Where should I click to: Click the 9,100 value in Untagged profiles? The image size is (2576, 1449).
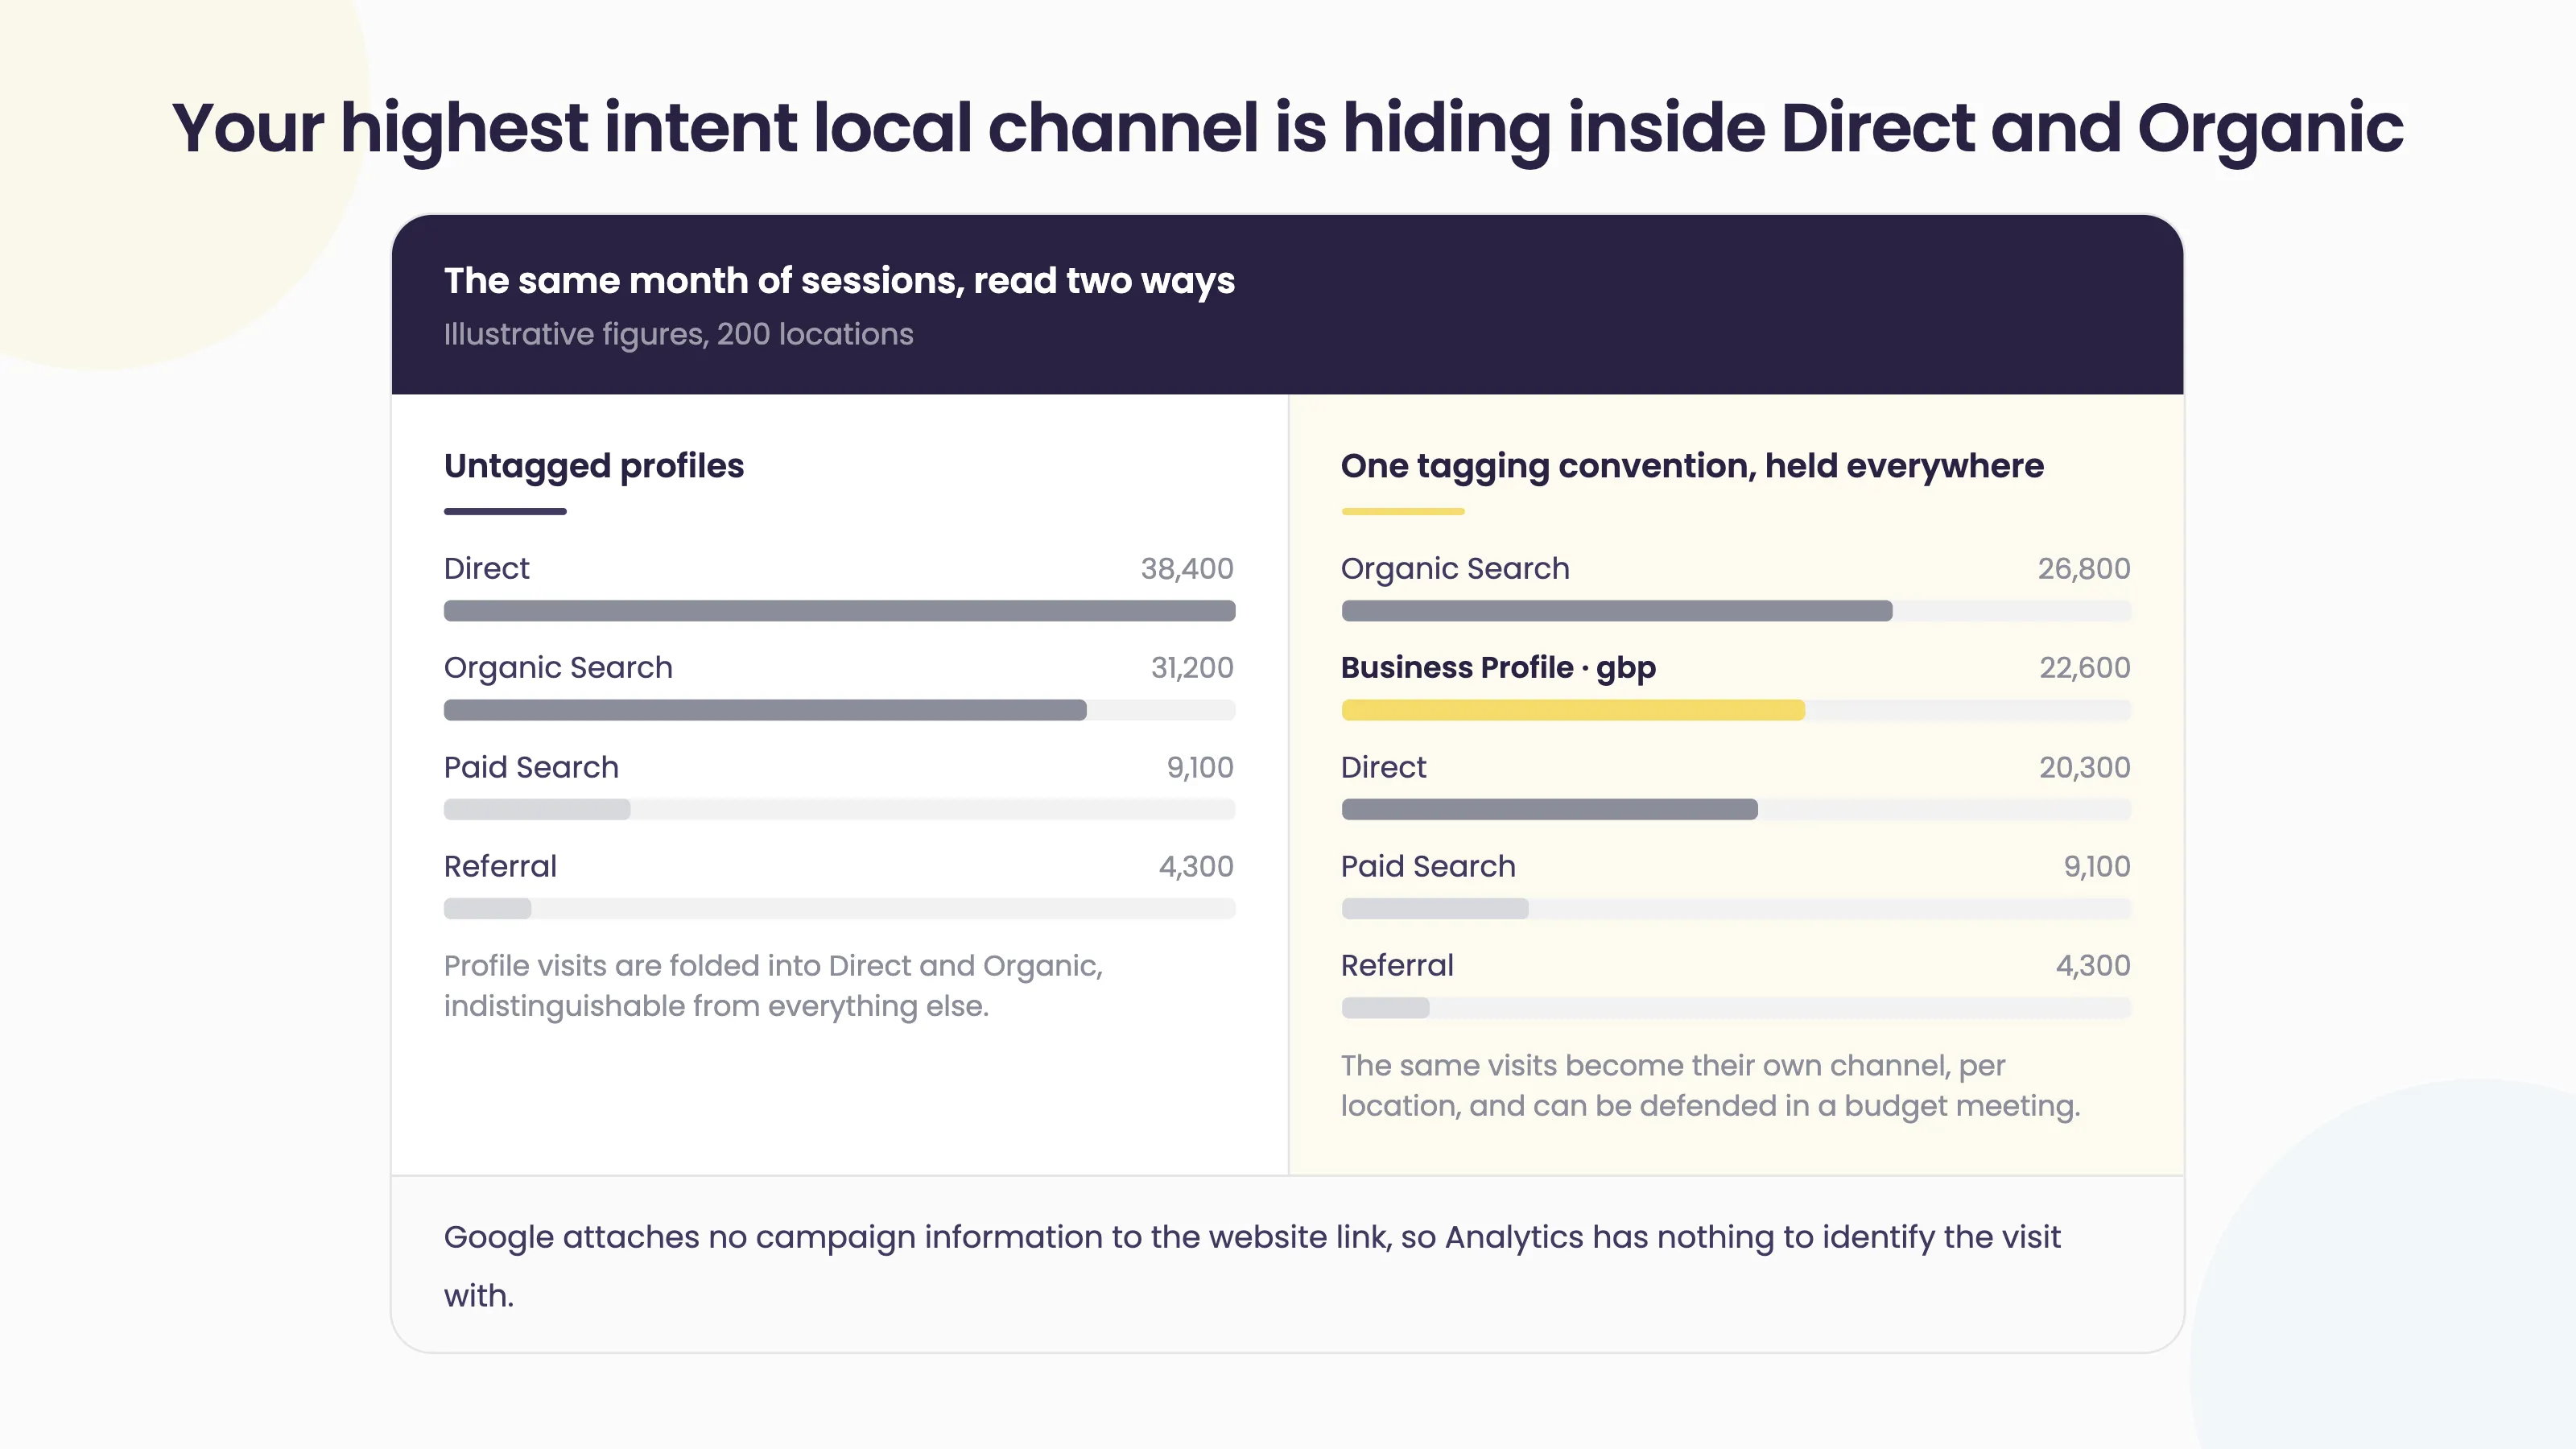(x=1200, y=767)
